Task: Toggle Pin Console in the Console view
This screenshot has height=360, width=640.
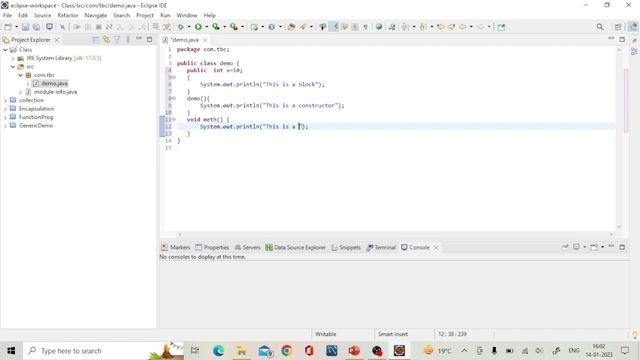Action: click(565, 247)
